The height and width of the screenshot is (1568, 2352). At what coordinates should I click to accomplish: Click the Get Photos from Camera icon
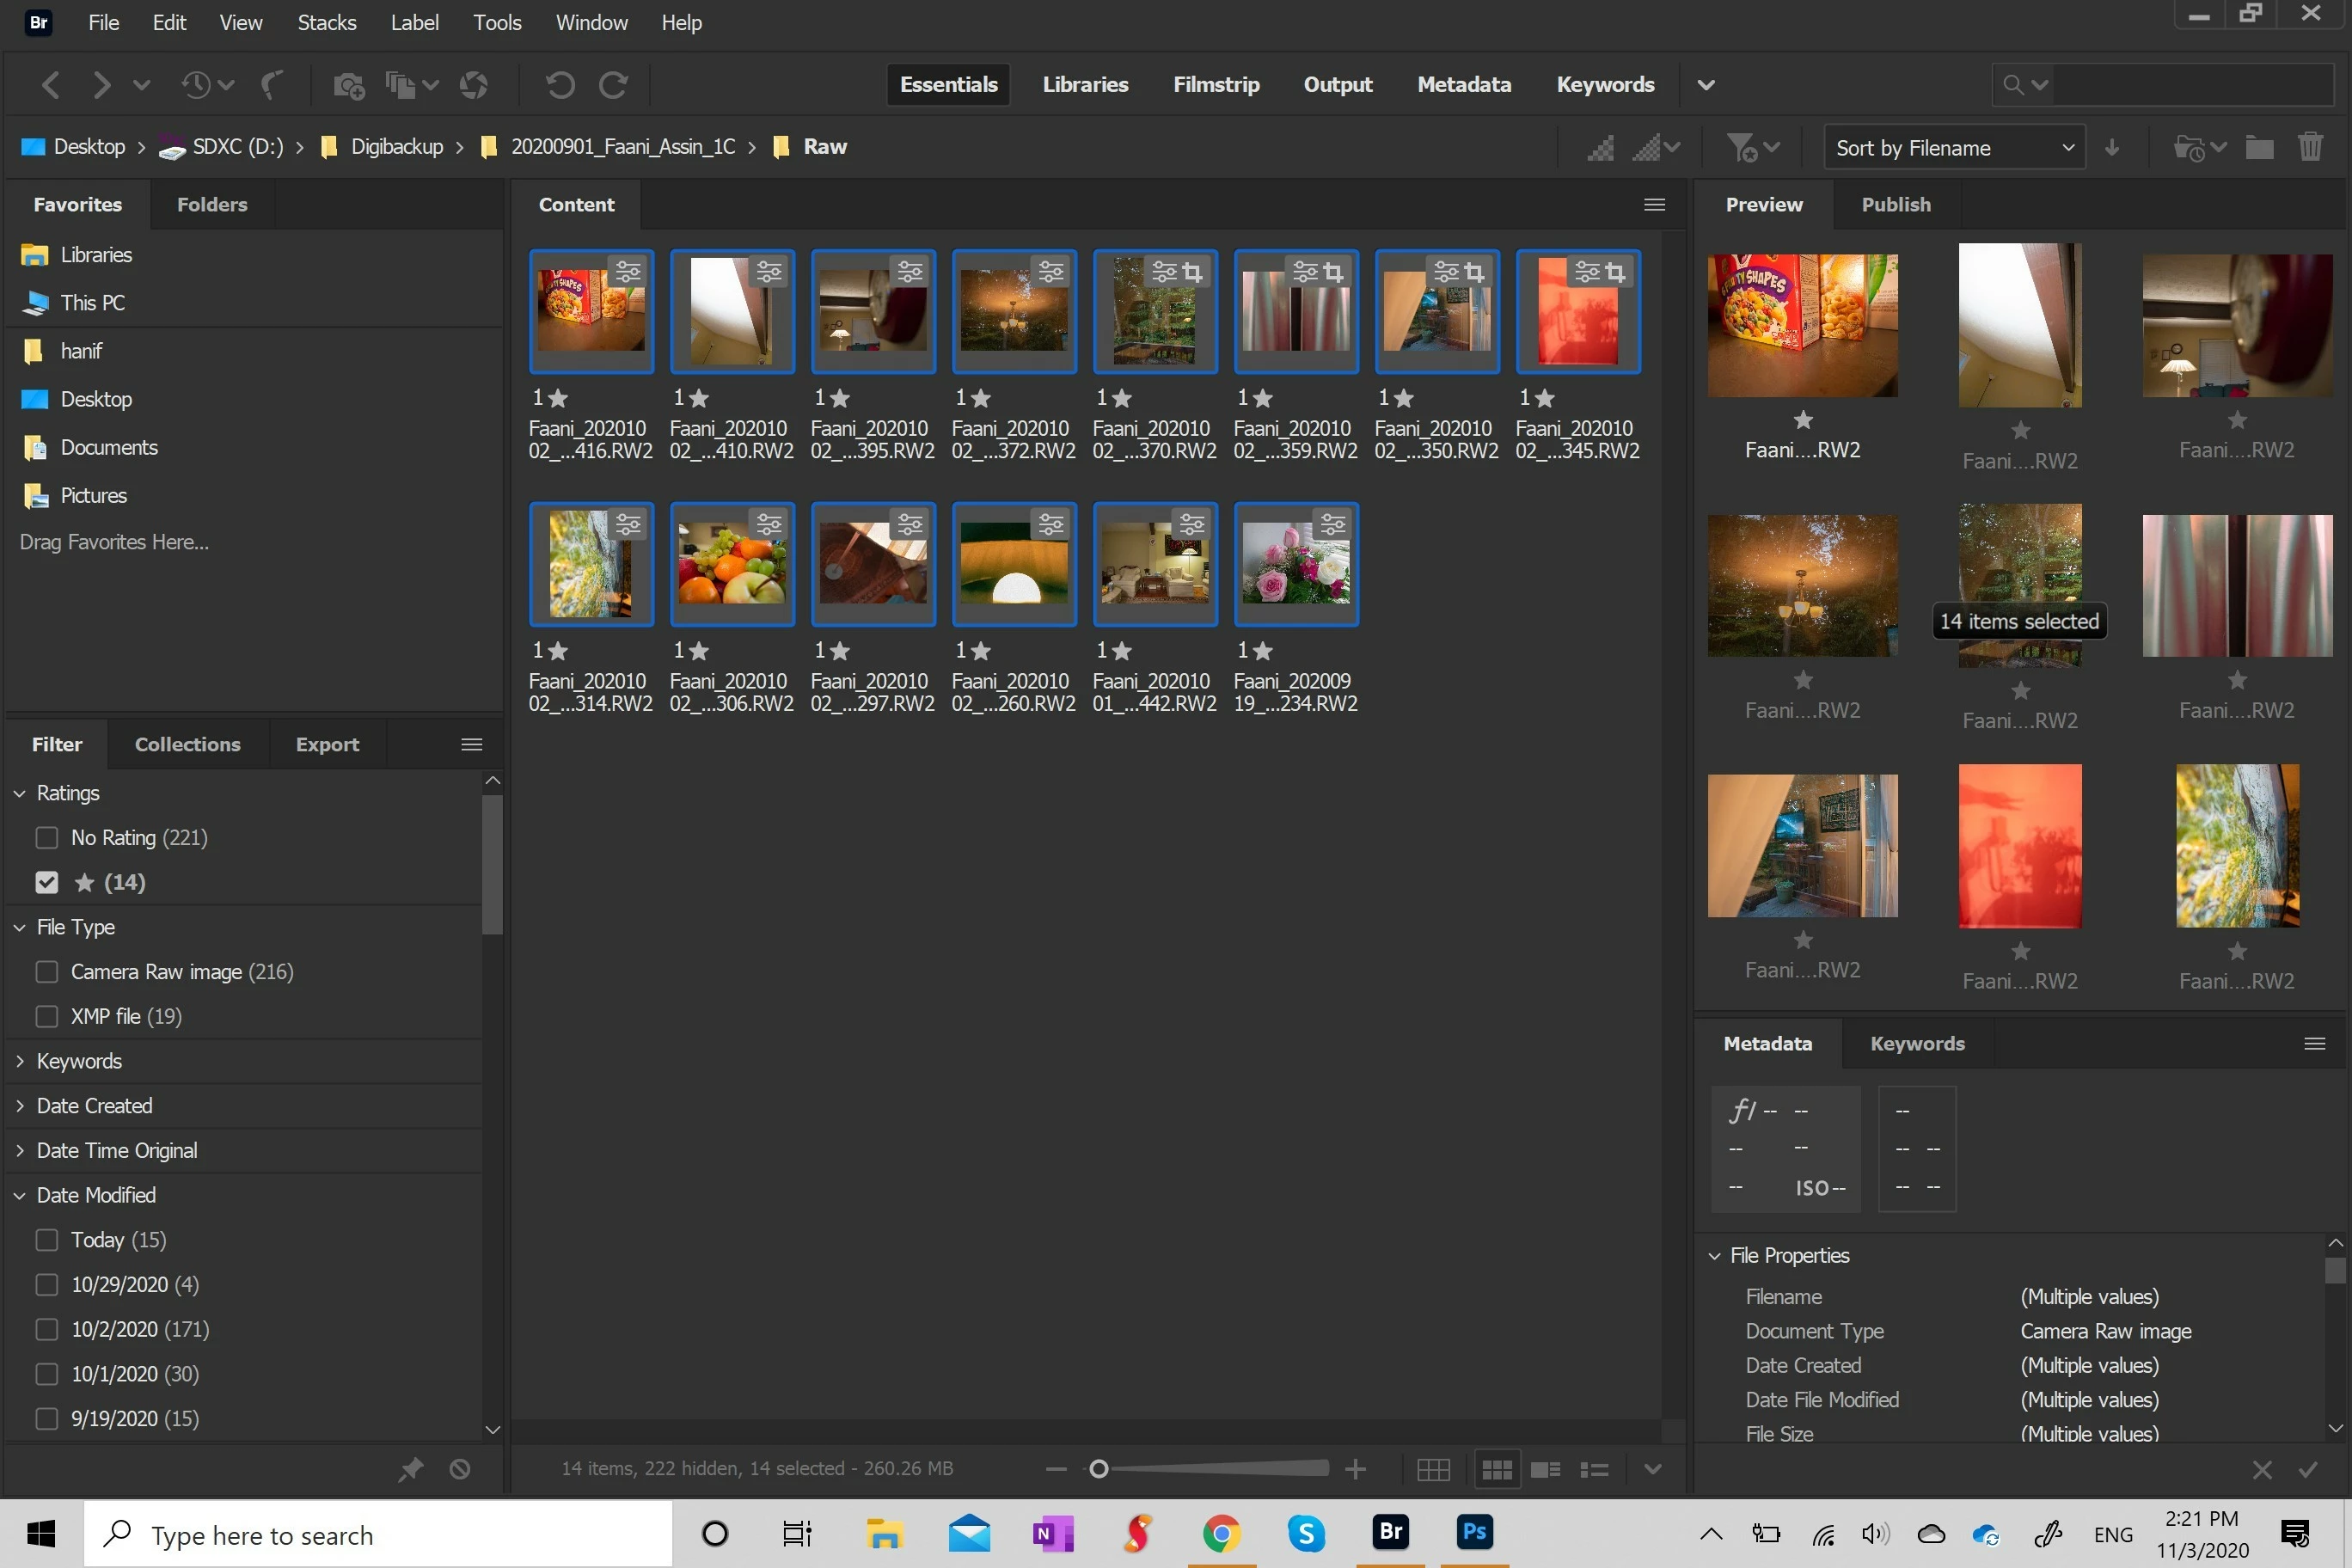click(x=348, y=85)
